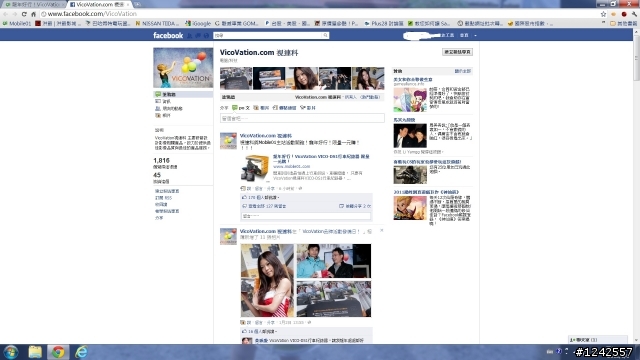Viewport: 640px width, 360px height.
Task: Dismiss the second post with its X
Action: (382, 231)
